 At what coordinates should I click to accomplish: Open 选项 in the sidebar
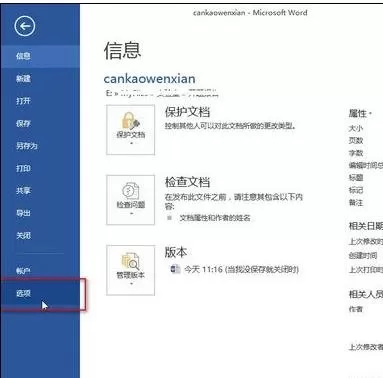point(40,293)
